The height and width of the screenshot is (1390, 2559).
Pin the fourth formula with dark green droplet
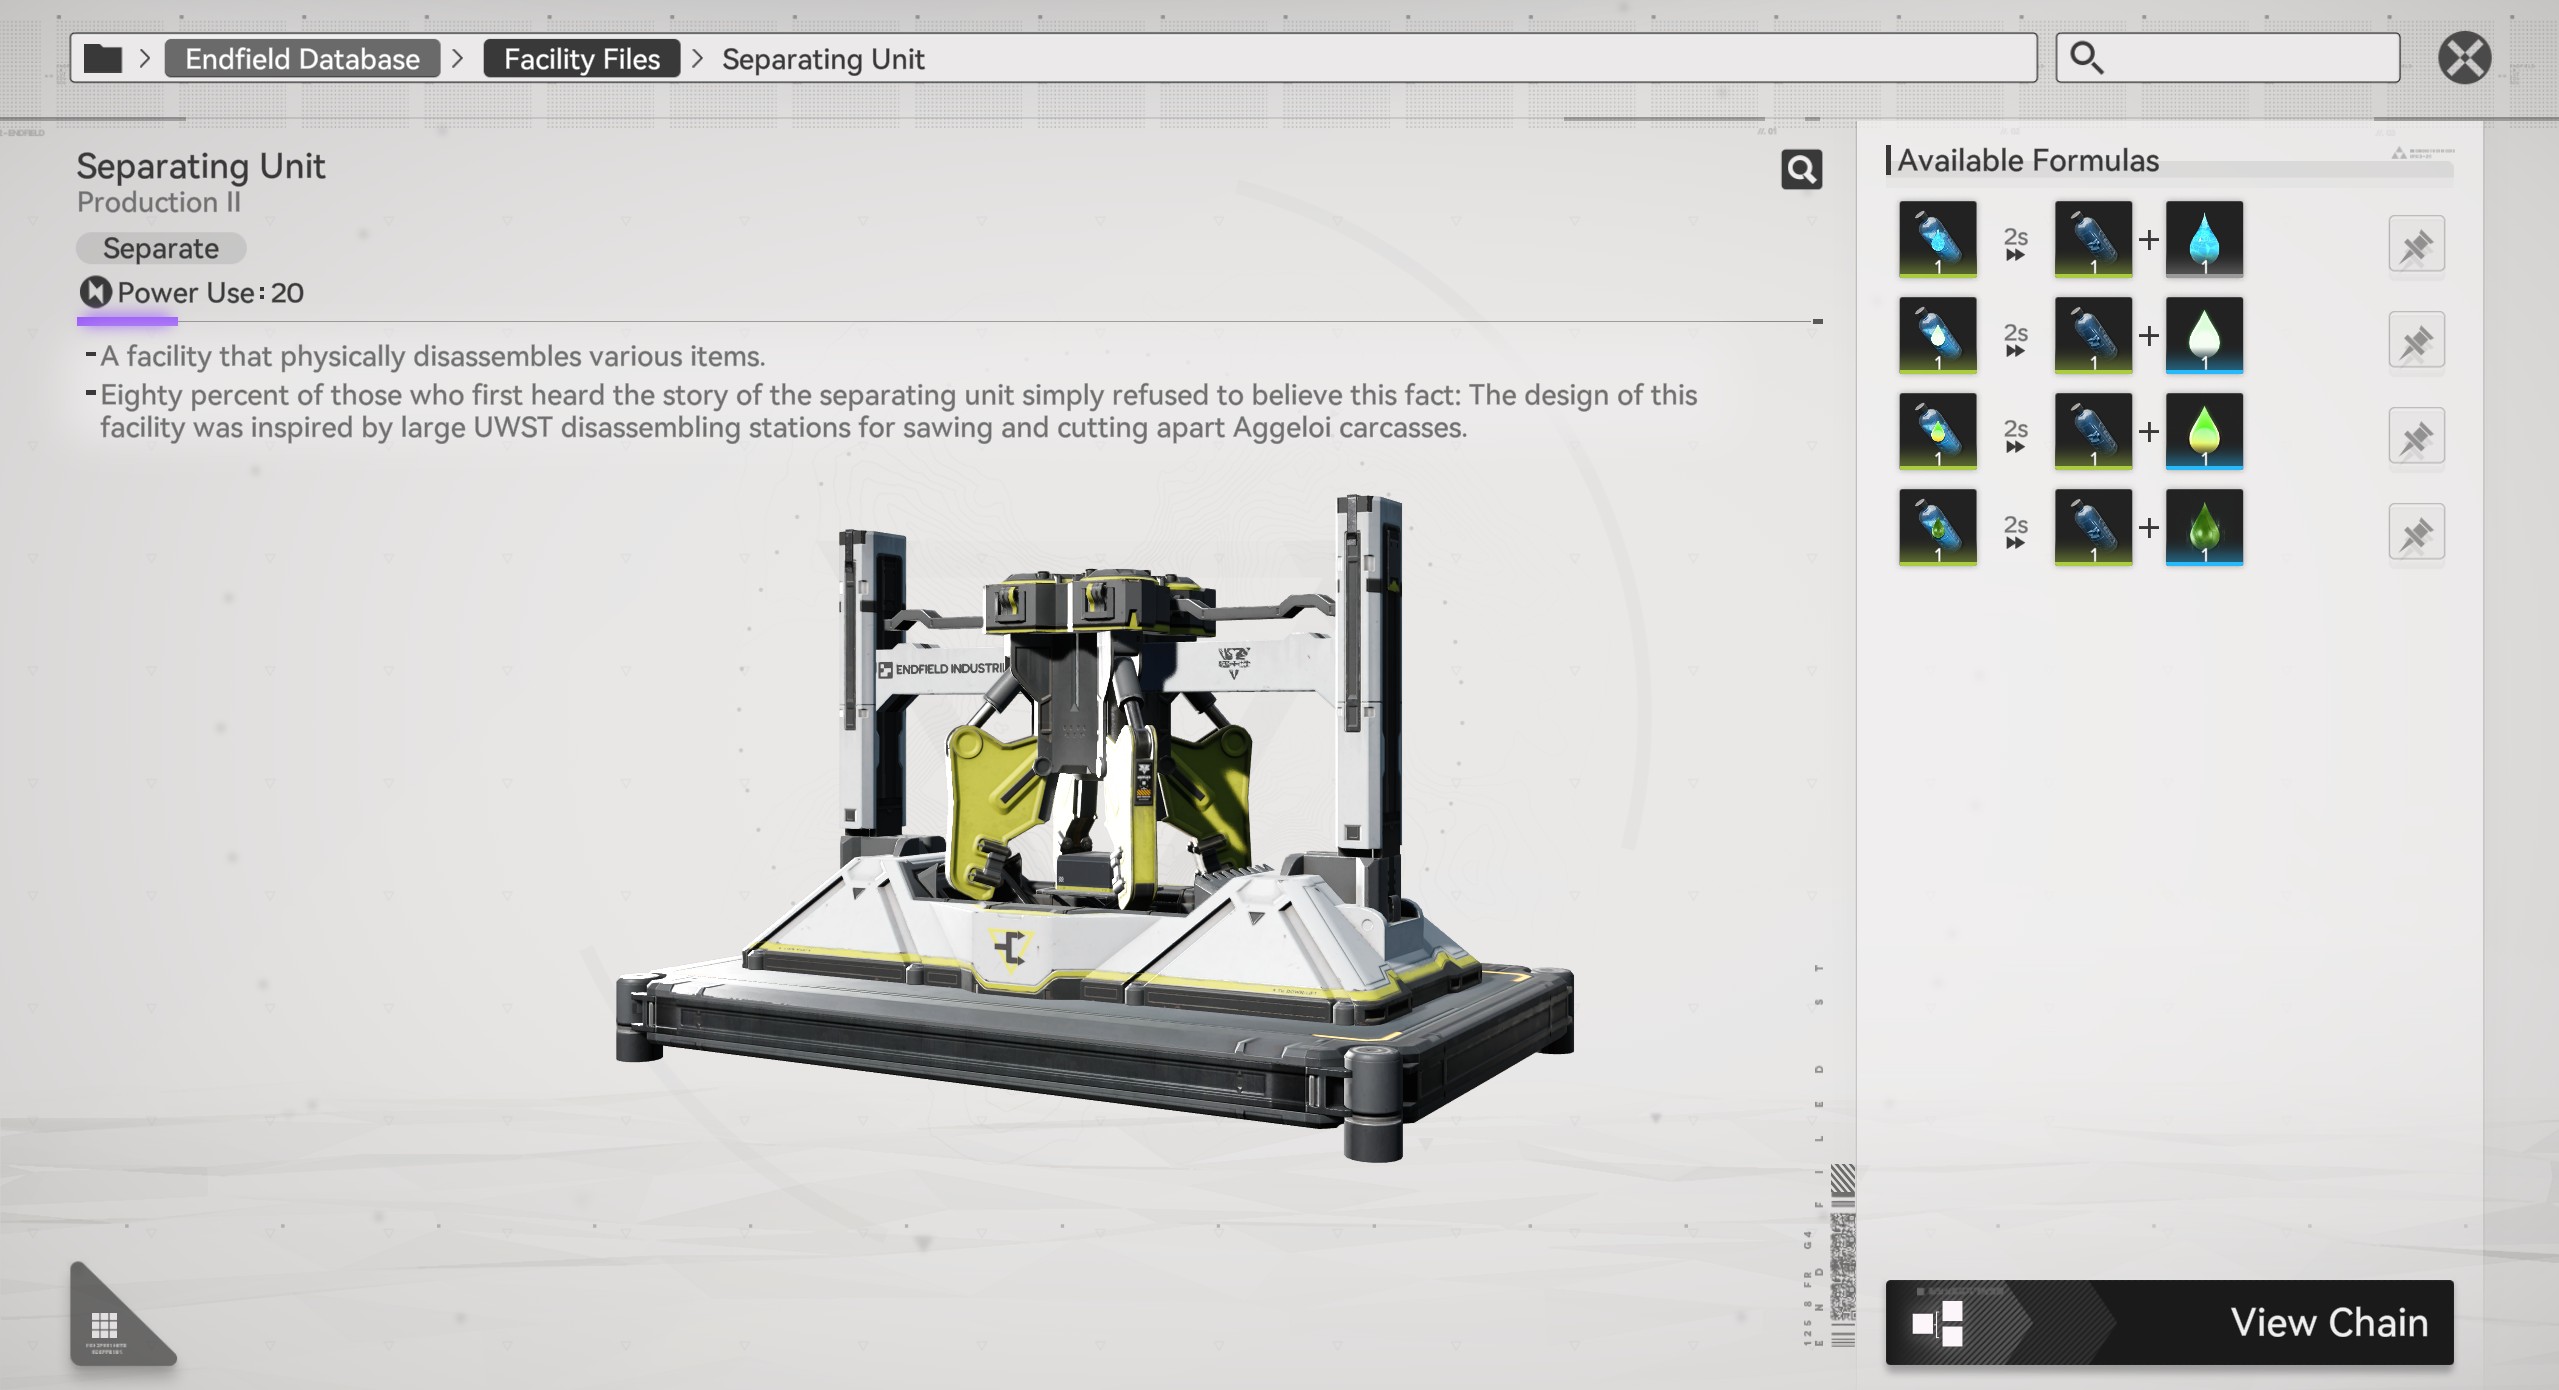pyautogui.click(x=2416, y=532)
